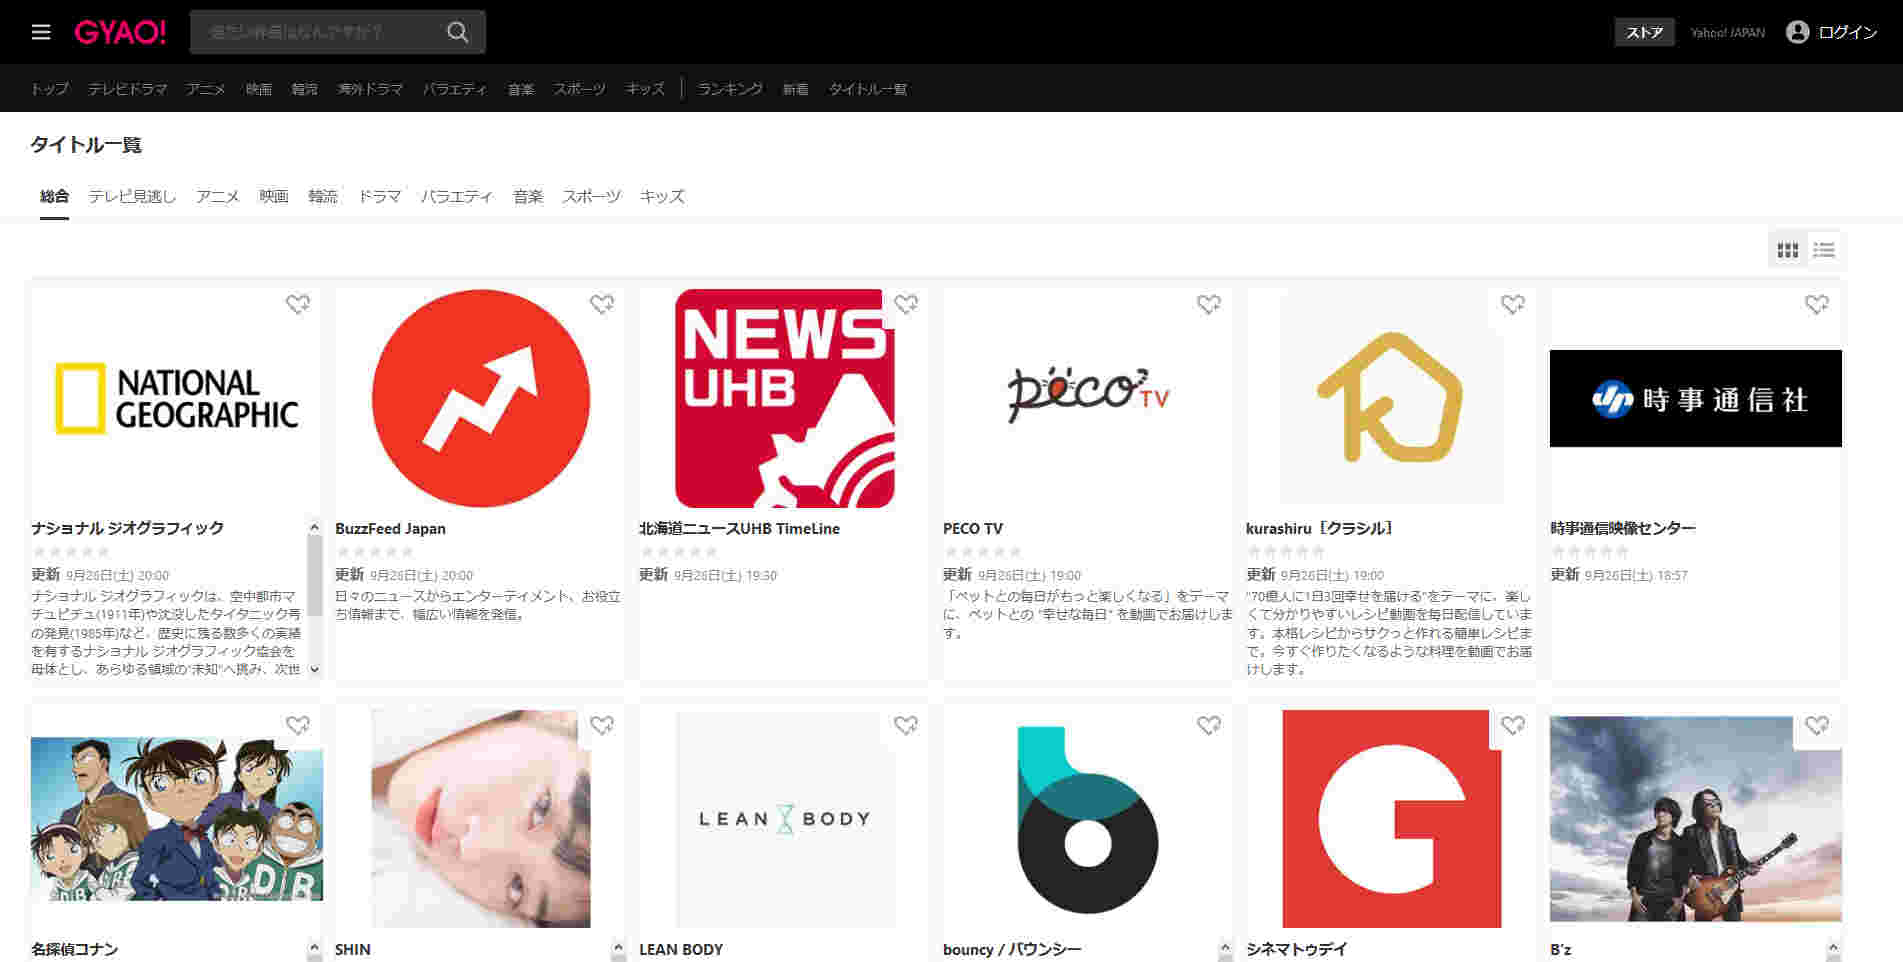Viewport: 1903px width, 962px height.
Task: Open ランキング in top navigation
Action: 730,89
